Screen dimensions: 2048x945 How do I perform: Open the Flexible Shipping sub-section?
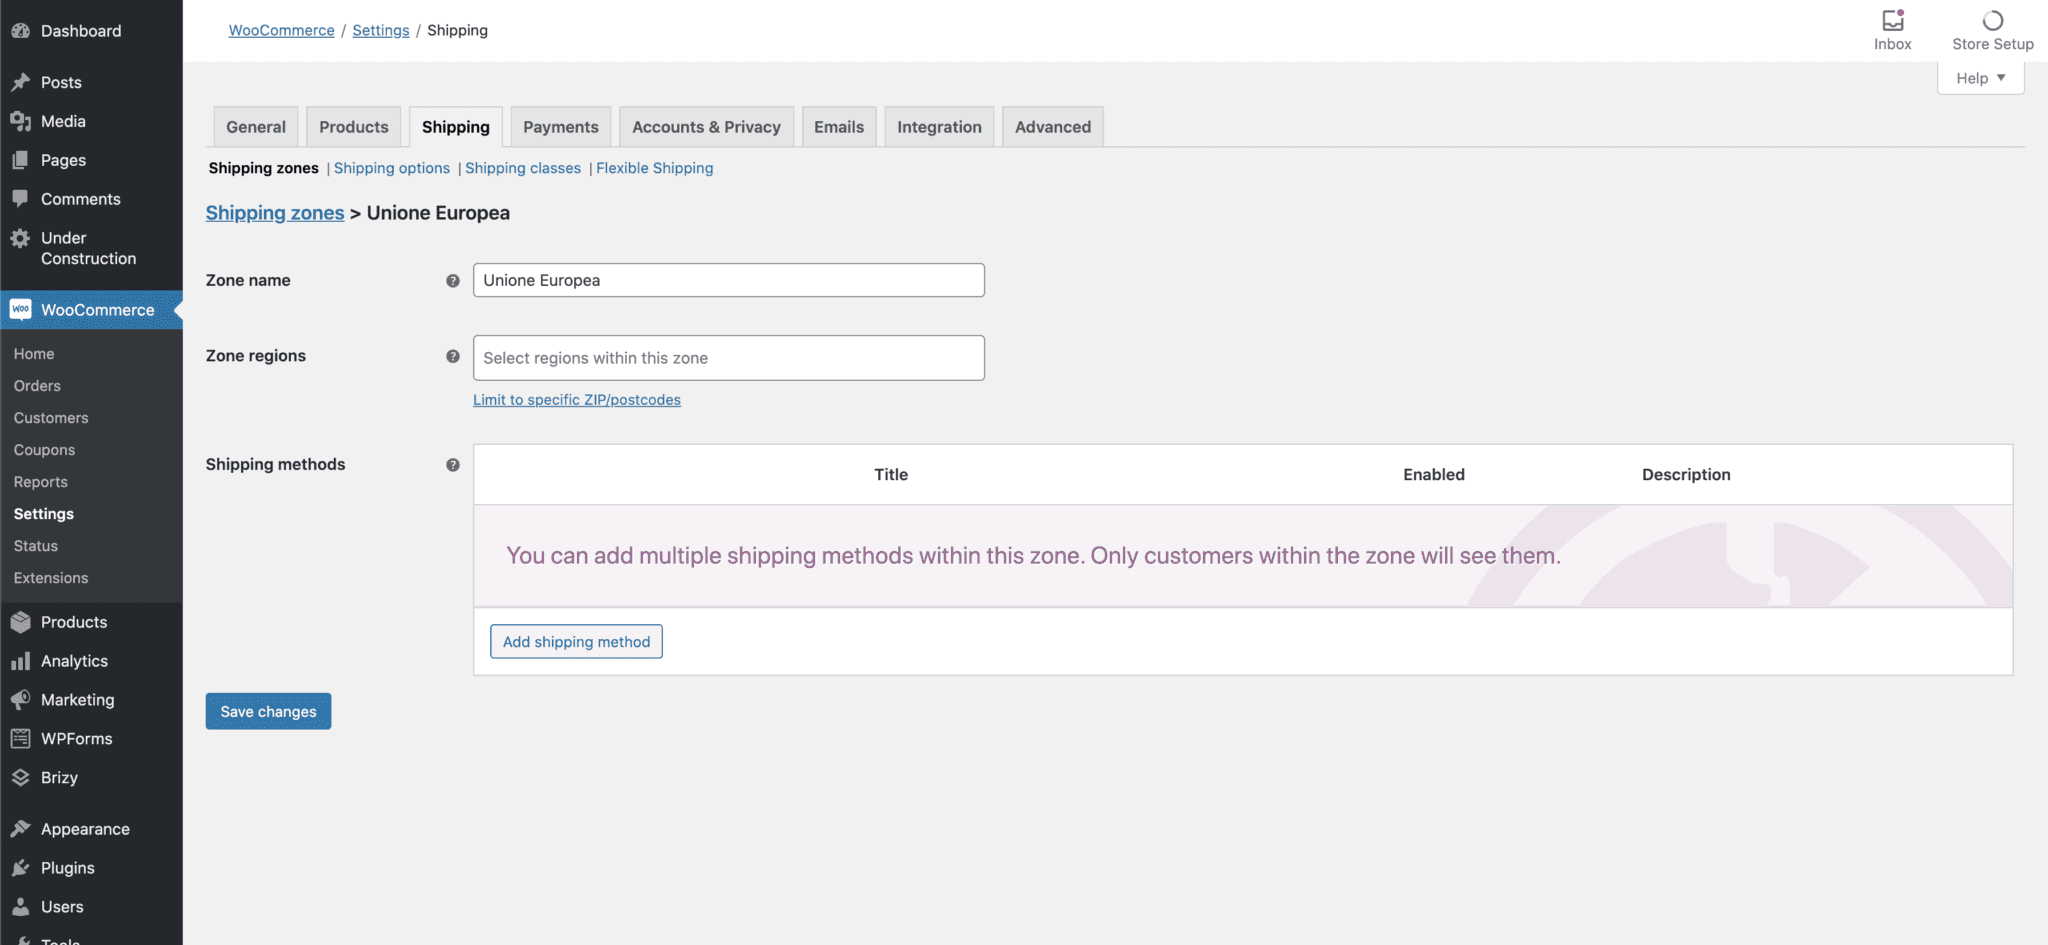(x=655, y=168)
